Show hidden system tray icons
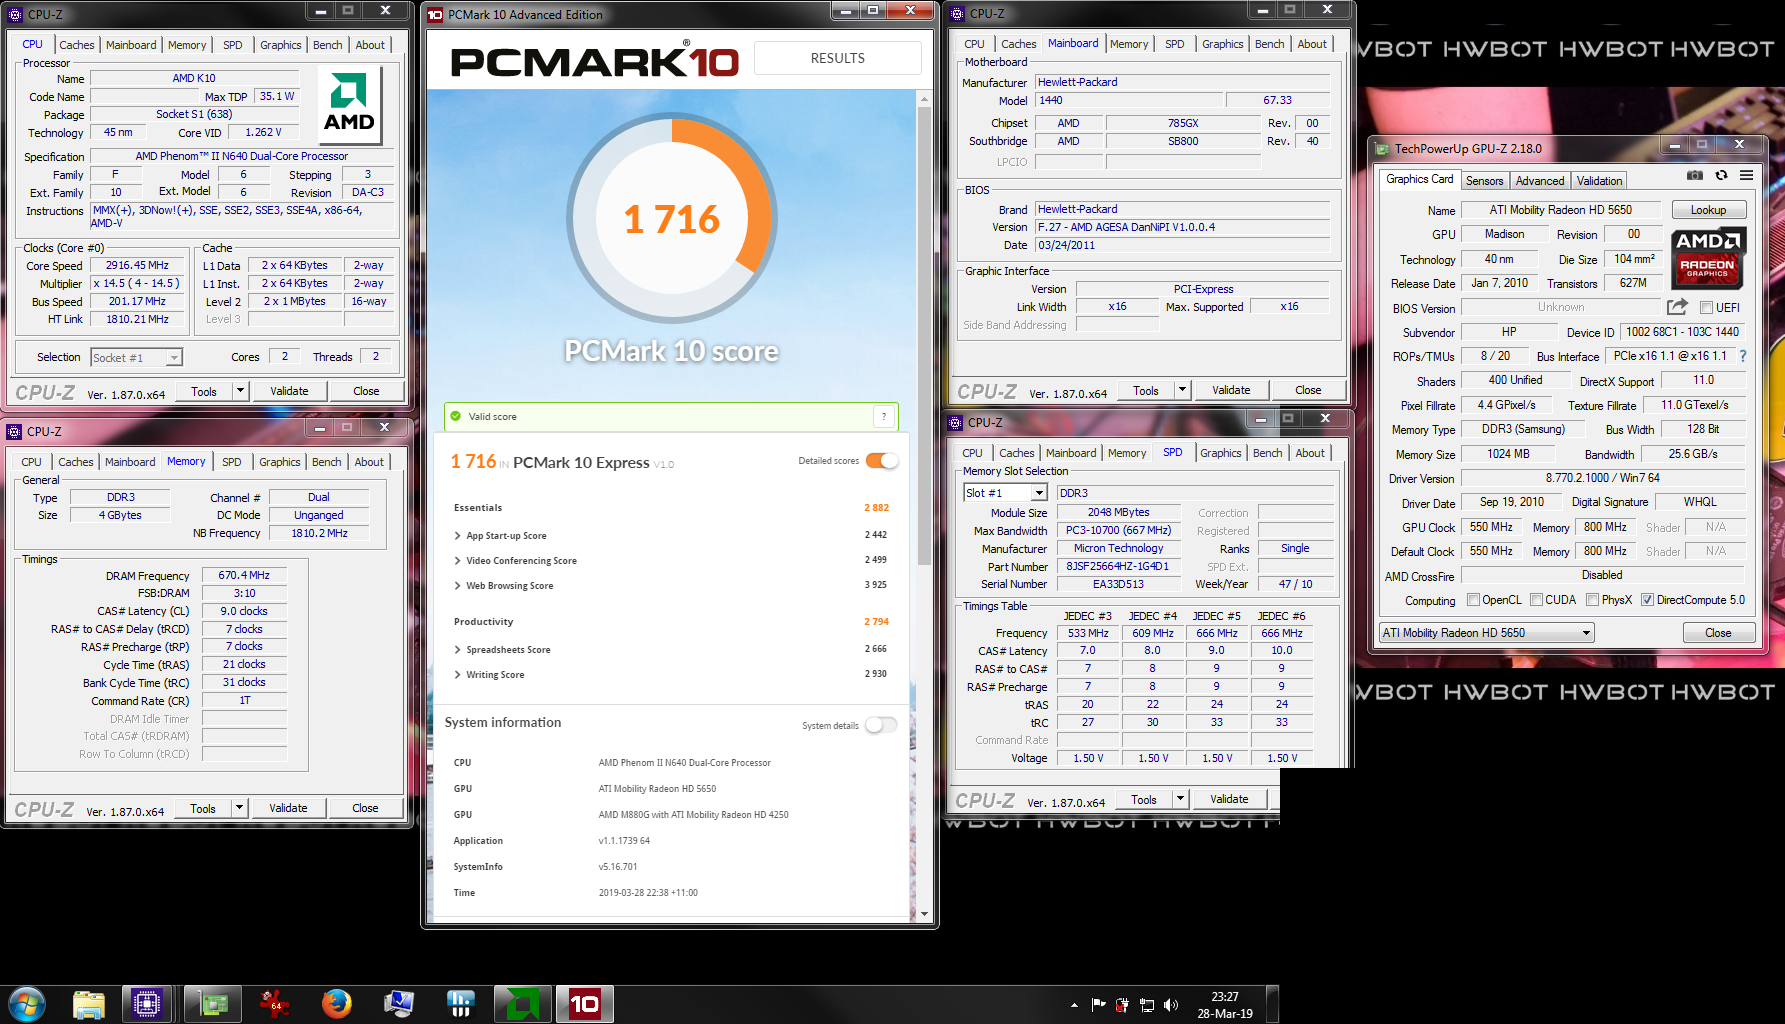This screenshot has height=1024, width=1785. click(1074, 1005)
